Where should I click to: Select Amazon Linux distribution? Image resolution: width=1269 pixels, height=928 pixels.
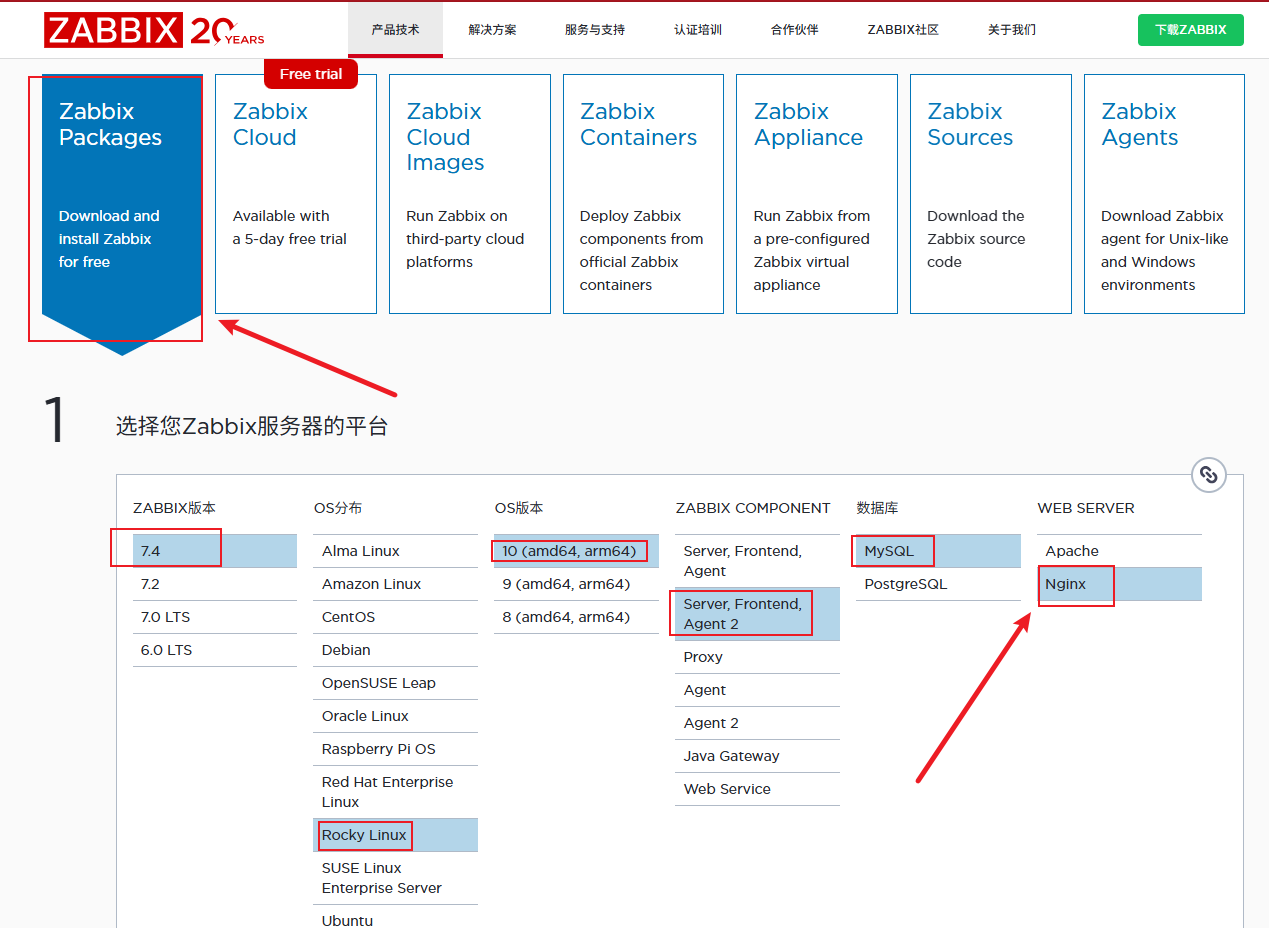point(396,584)
